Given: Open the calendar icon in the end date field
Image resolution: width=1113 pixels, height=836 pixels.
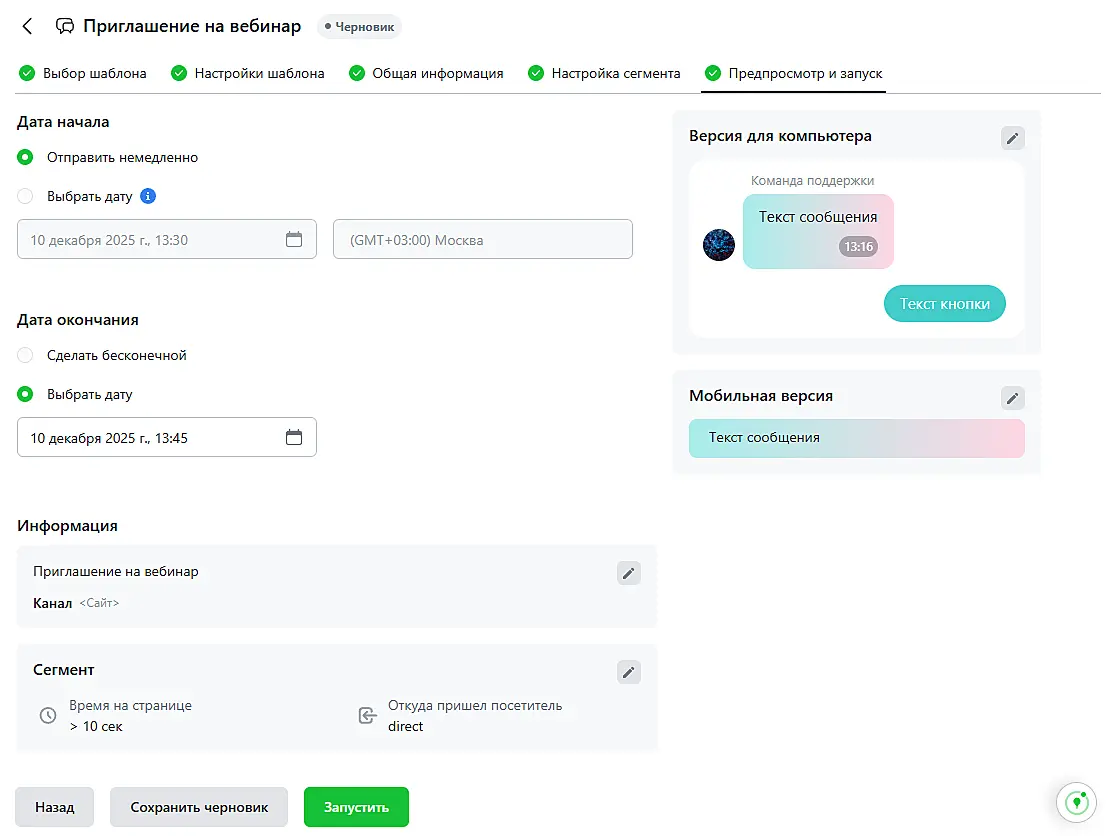Looking at the screenshot, I should (x=294, y=437).
